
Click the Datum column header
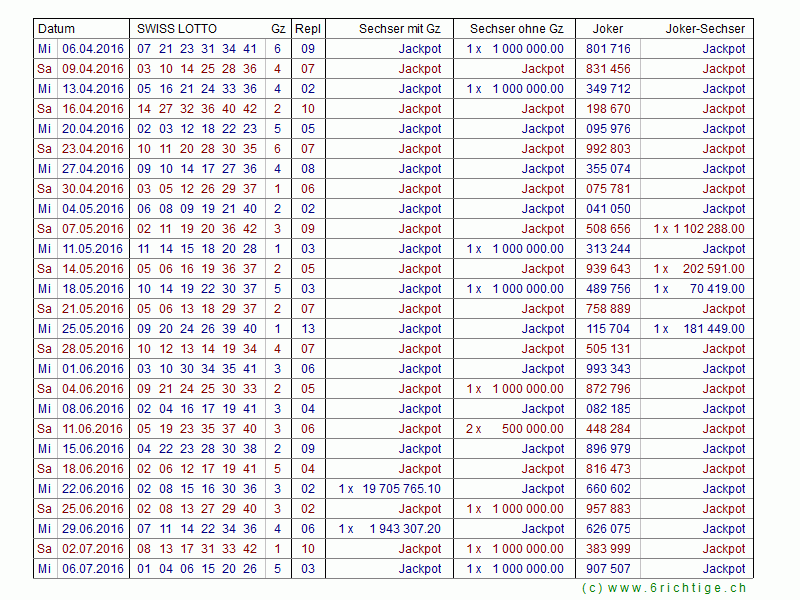pyautogui.click(x=56, y=29)
